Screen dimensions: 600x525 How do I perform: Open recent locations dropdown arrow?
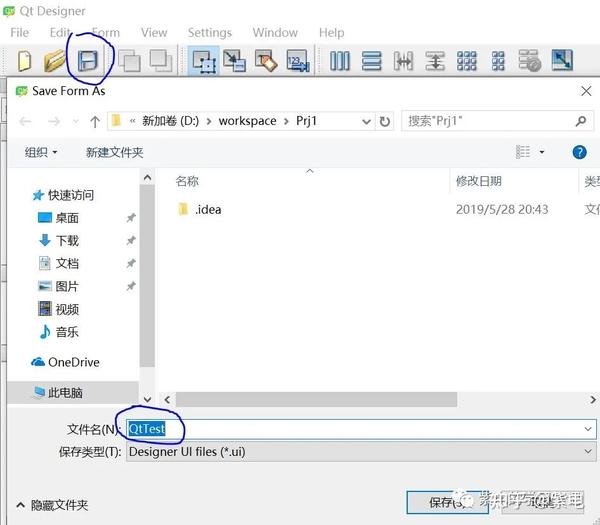click(76, 122)
